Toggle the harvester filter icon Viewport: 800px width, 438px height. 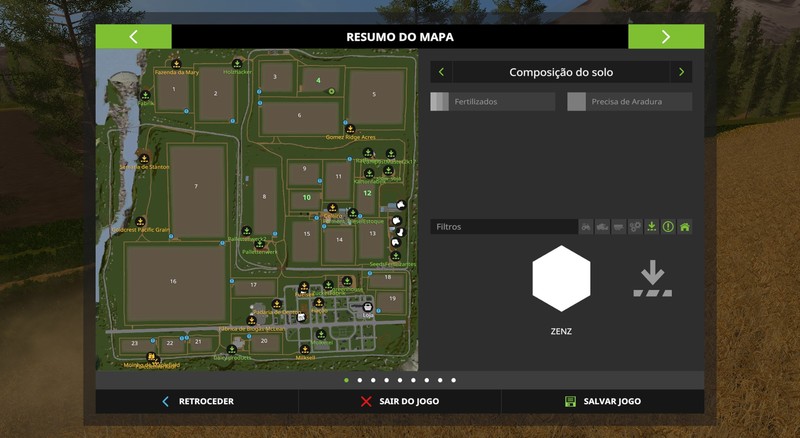[602, 227]
